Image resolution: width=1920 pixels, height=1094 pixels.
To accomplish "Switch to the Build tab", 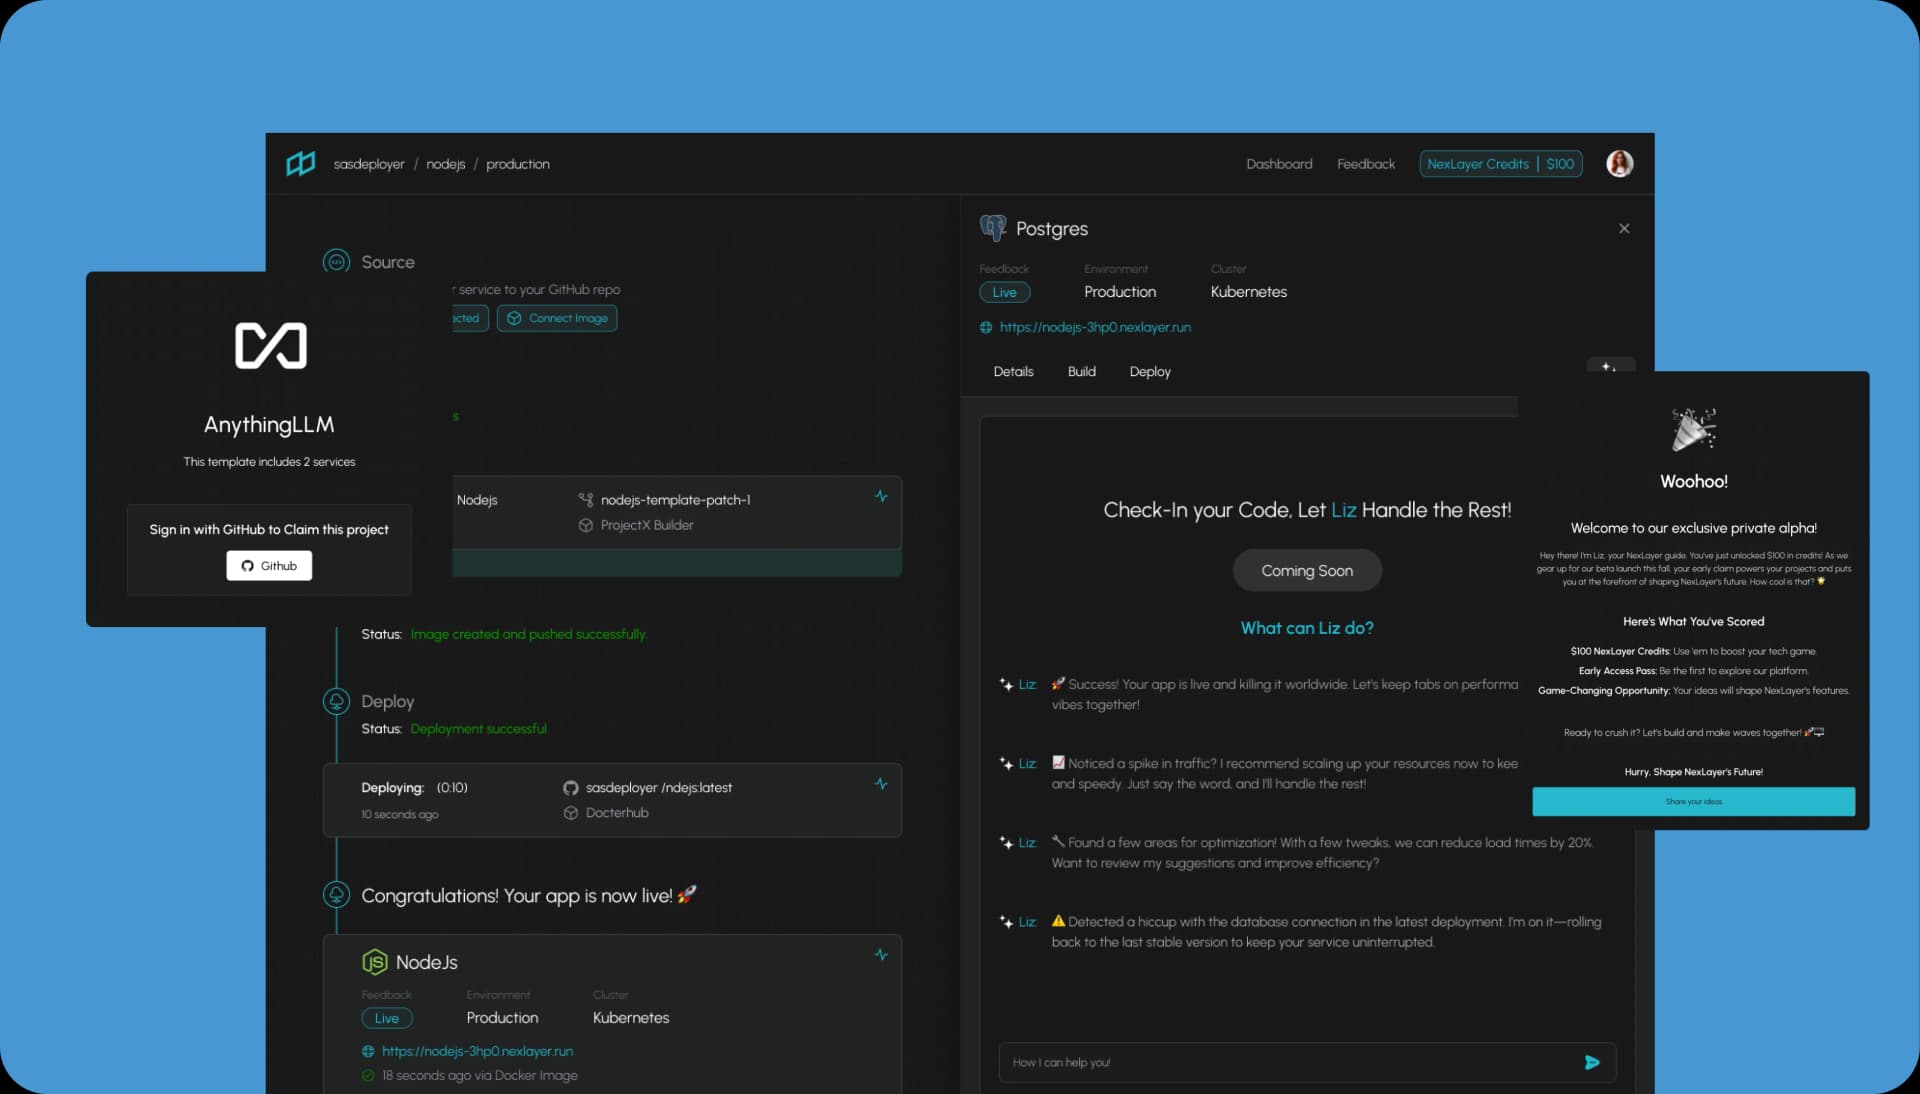I will pos(1081,371).
